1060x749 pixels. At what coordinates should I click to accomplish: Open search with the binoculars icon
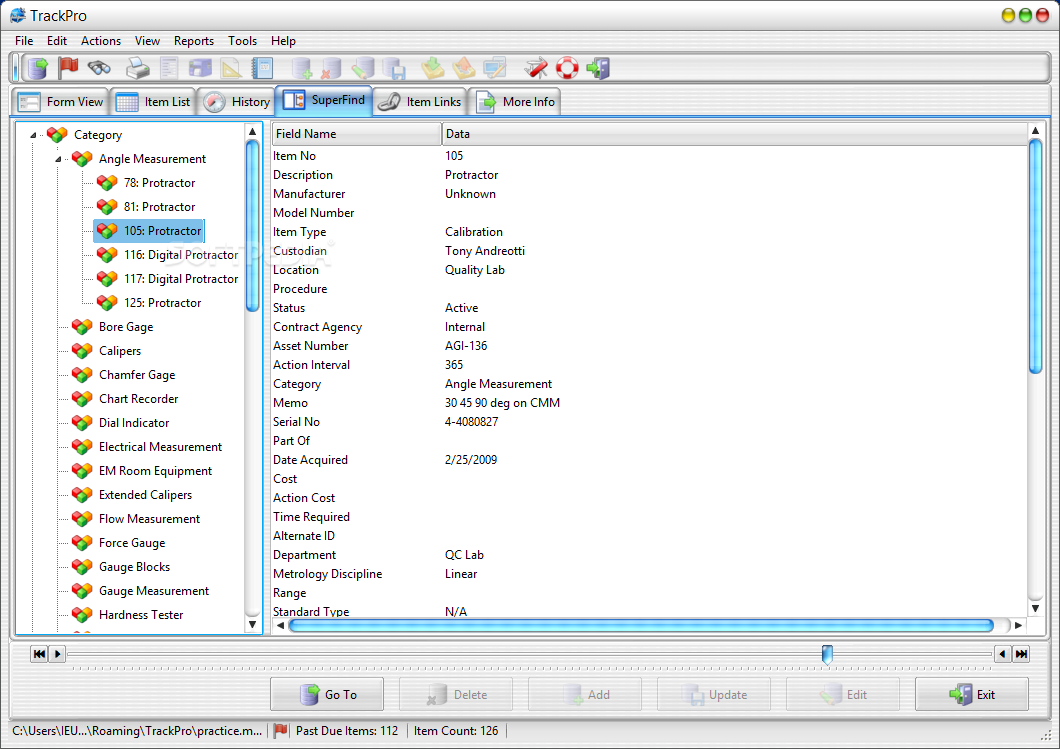[x=99, y=68]
